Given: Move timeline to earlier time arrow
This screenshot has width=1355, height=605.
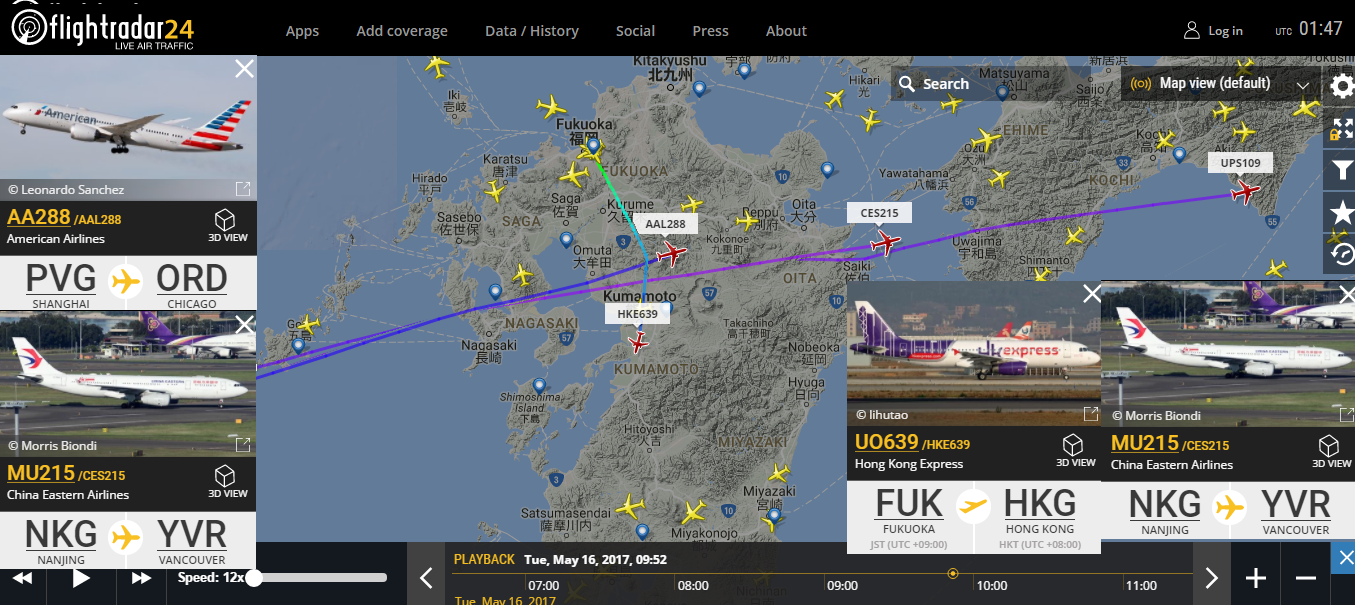Looking at the screenshot, I should (x=426, y=577).
